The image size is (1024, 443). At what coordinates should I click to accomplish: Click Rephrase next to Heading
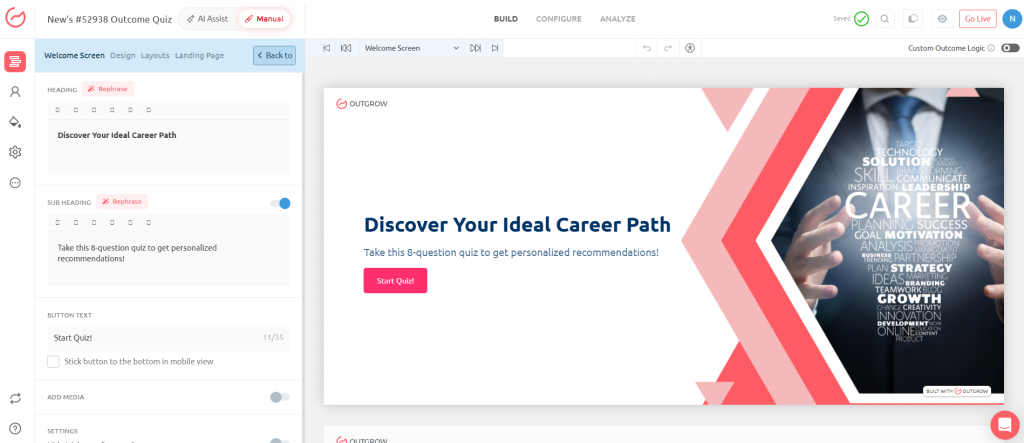pyautogui.click(x=108, y=89)
